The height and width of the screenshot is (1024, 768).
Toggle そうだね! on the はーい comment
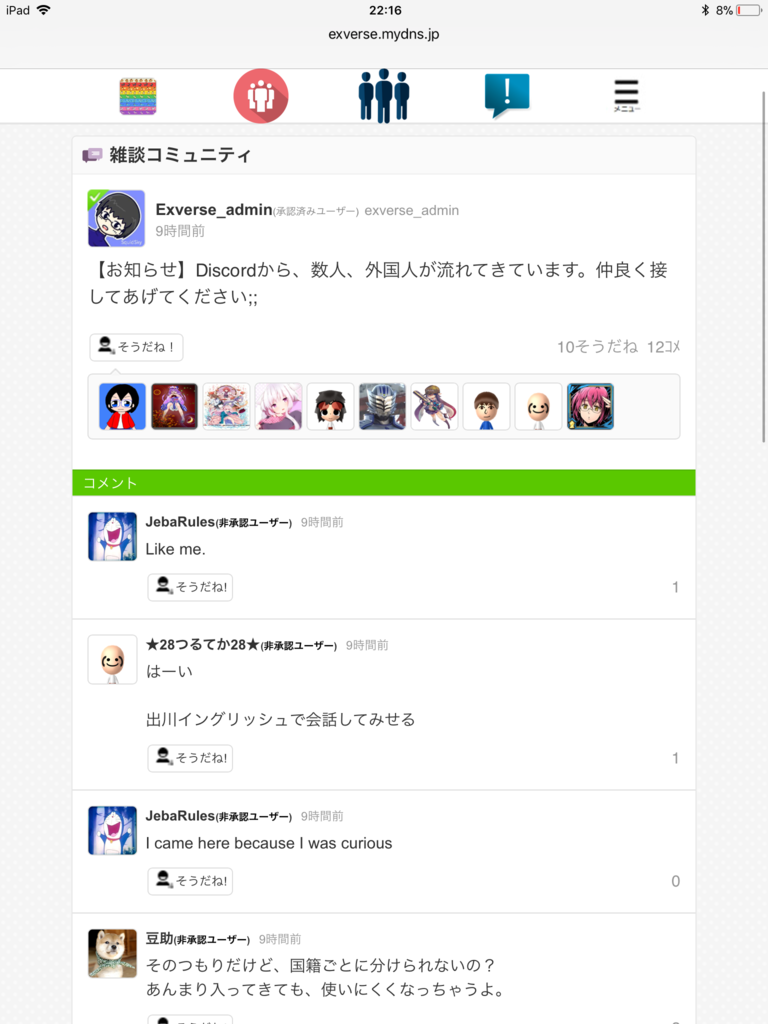(190, 758)
